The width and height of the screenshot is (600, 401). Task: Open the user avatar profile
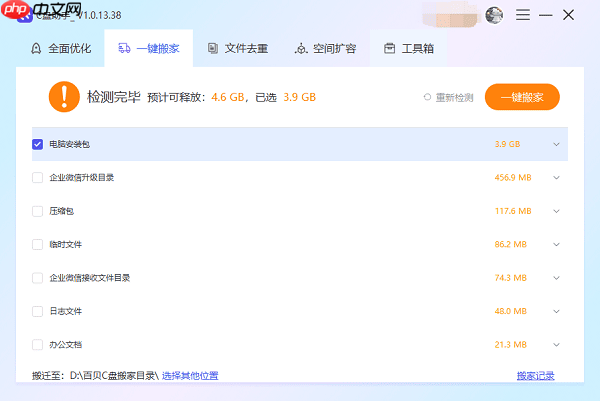point(494,15)
